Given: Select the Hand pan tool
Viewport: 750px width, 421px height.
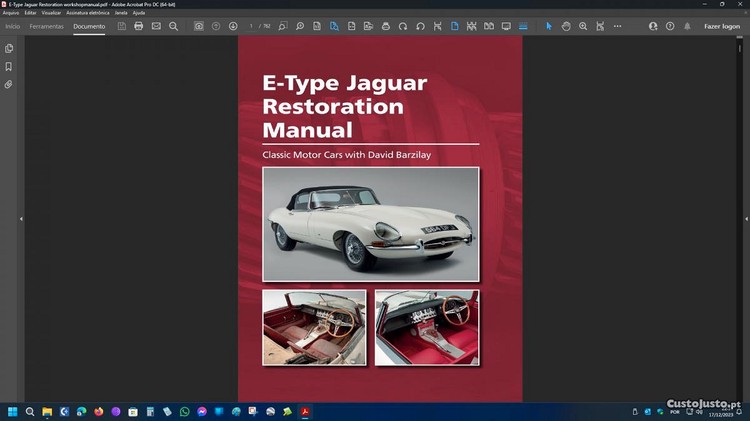Looking at the screenshot, I should point(566,26).
